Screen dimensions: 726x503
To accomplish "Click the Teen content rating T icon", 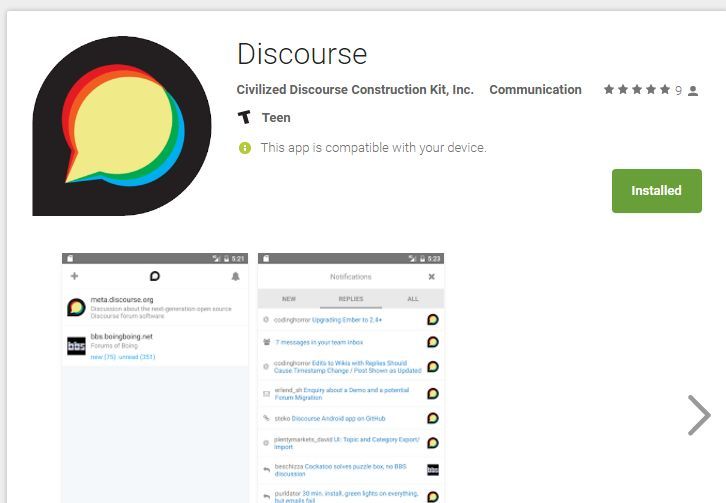I will [x=244, y=117].
